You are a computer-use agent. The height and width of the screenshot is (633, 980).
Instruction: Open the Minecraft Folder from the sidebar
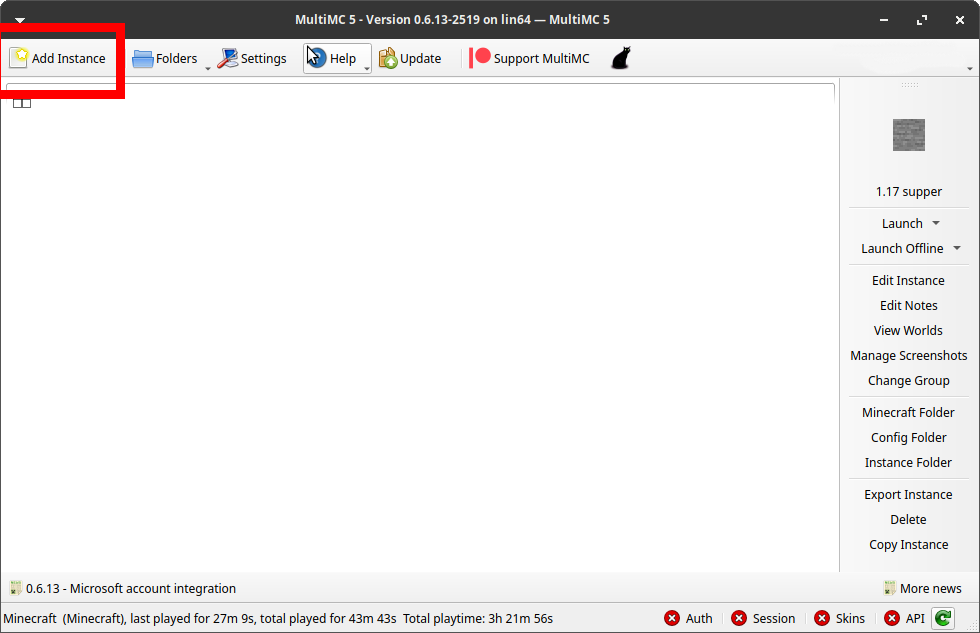click(x=908, y=412)
